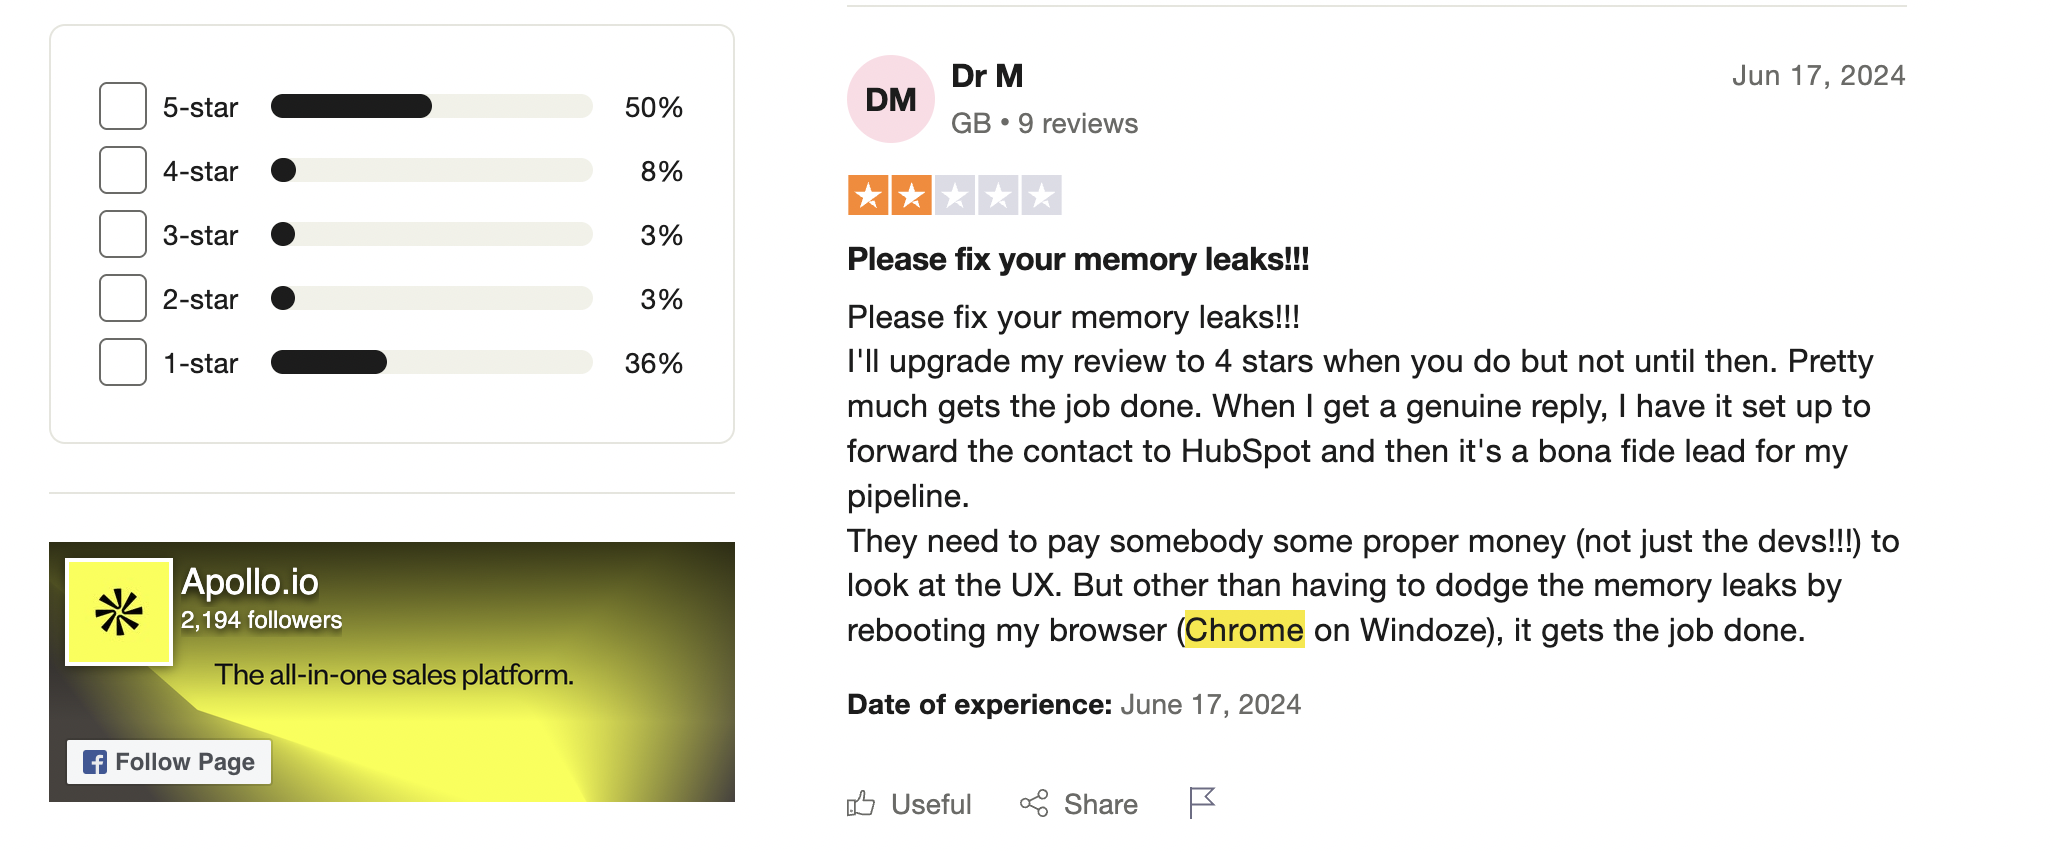
Task: Flag the review with the flag icon
Action: coord(1202,803)
